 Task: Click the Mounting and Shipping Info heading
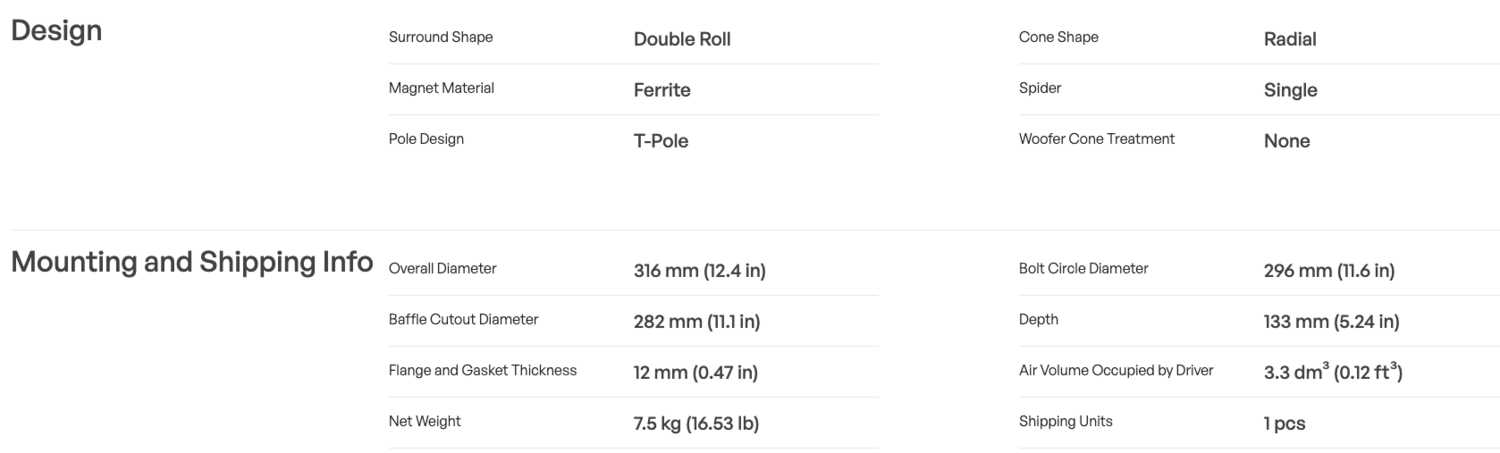pos(191,263)
